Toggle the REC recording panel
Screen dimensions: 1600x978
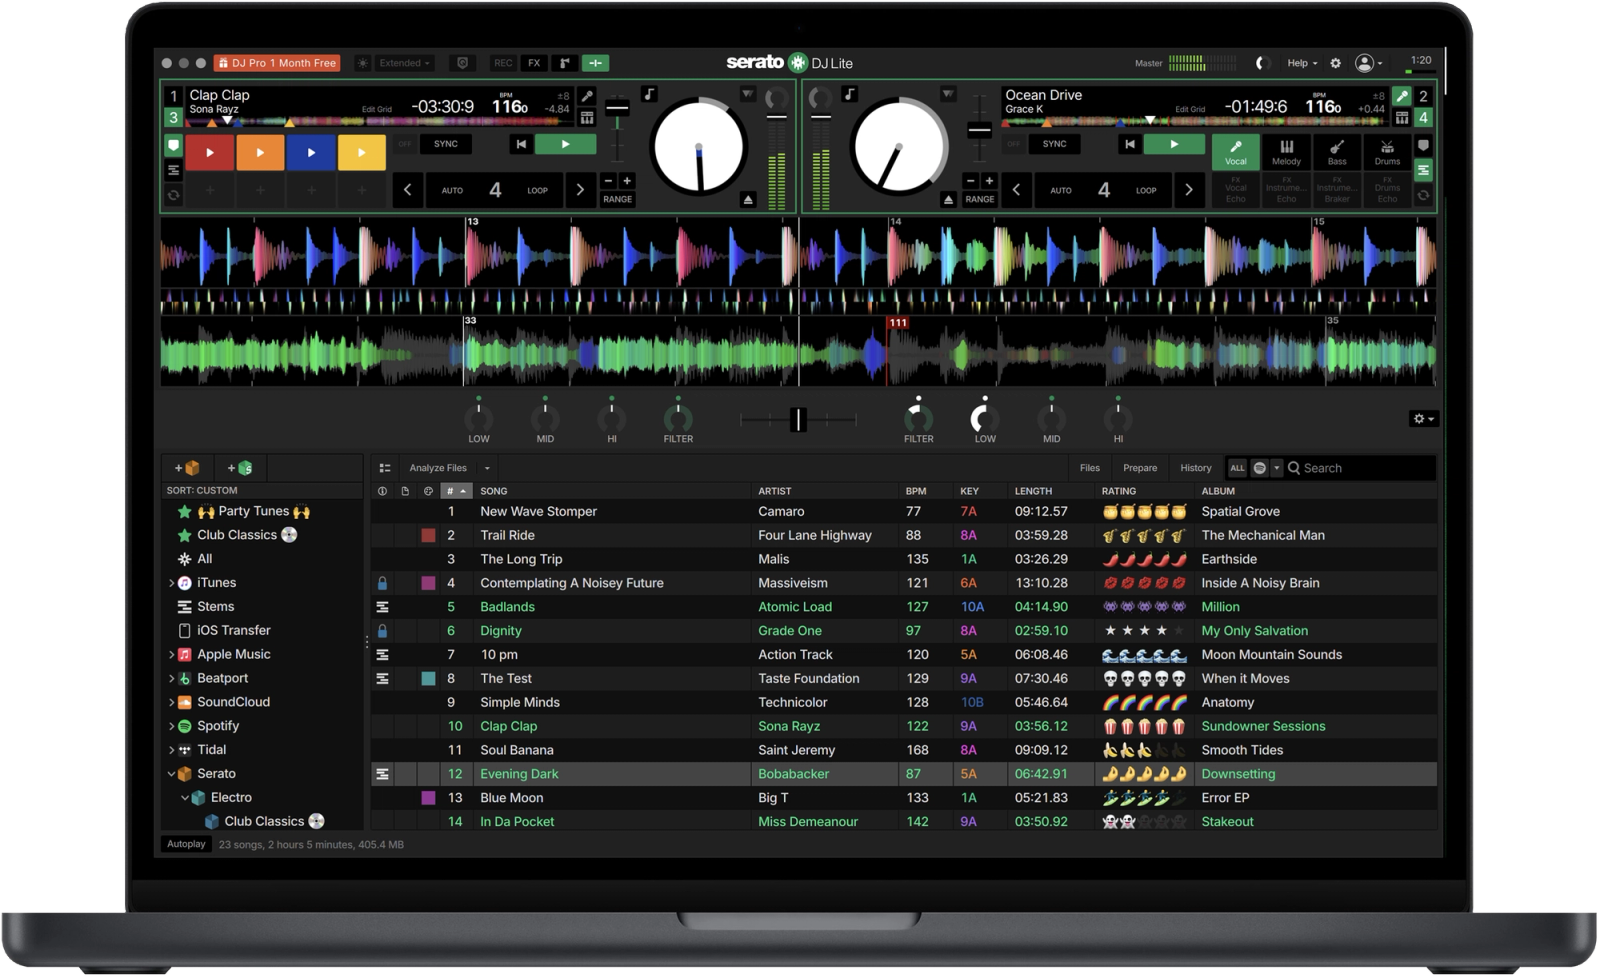click(x=503, y=63)
